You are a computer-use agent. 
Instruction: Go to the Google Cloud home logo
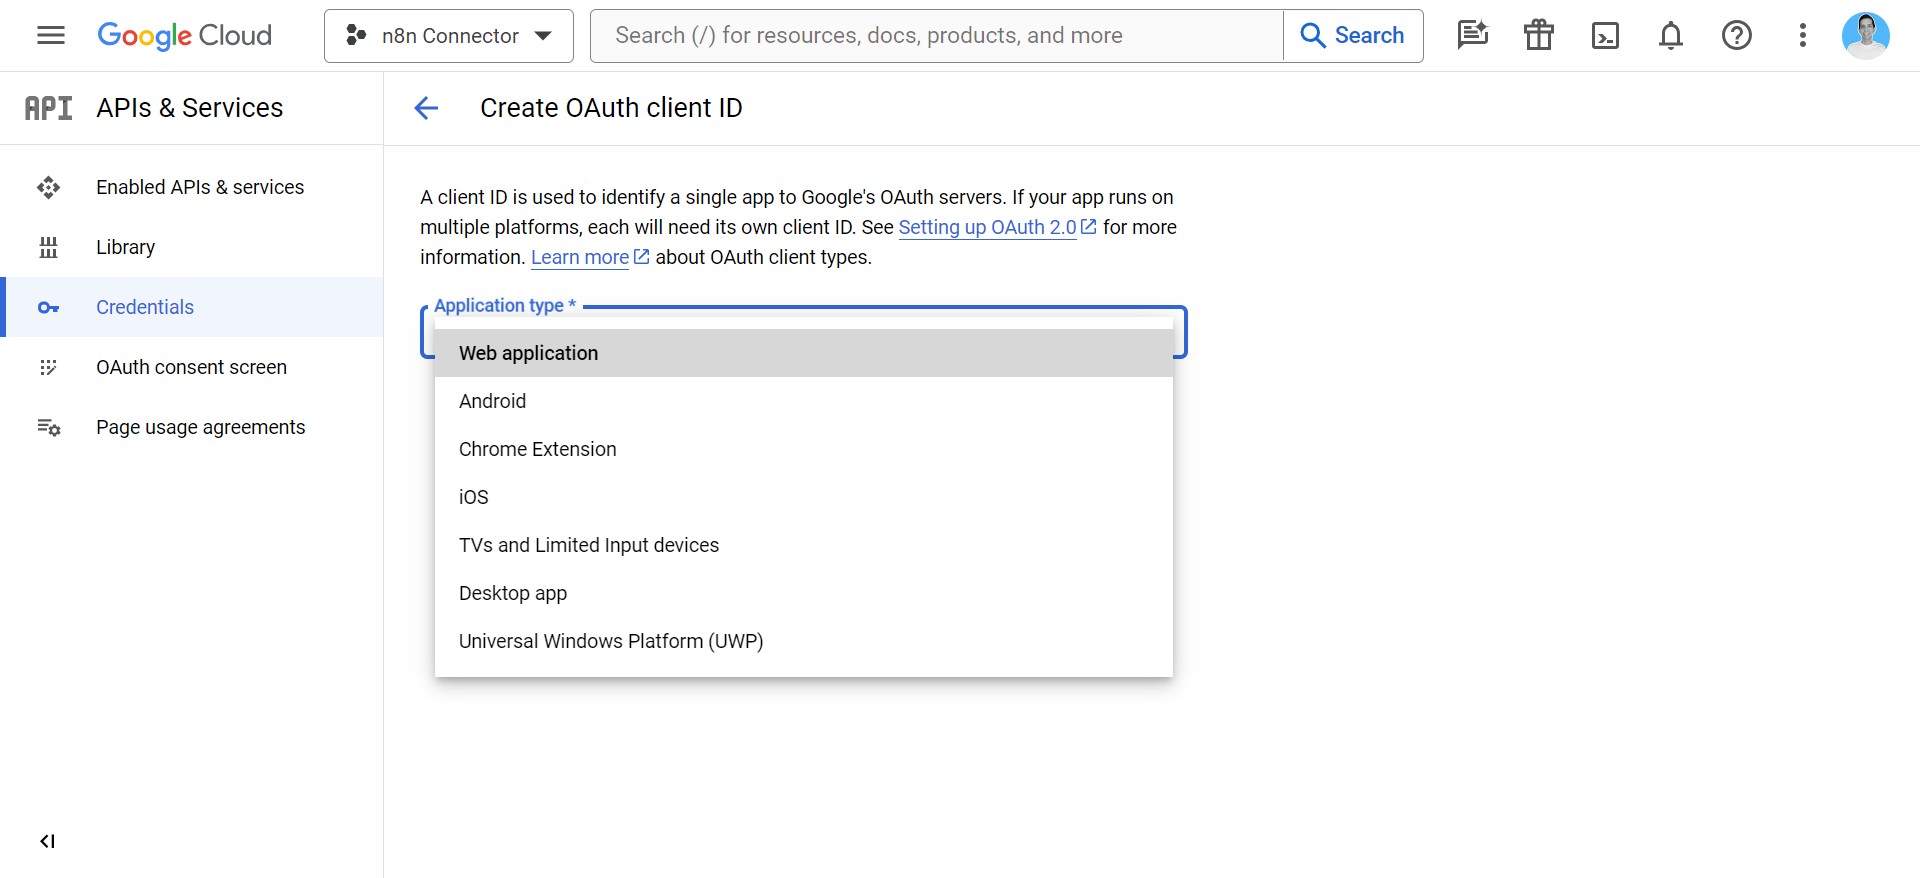point(185,36)
